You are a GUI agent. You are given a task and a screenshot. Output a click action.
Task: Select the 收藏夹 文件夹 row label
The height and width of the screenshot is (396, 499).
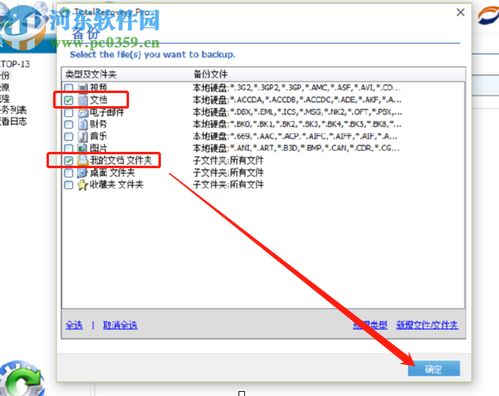pyautogui.click(x=117, y=185)
